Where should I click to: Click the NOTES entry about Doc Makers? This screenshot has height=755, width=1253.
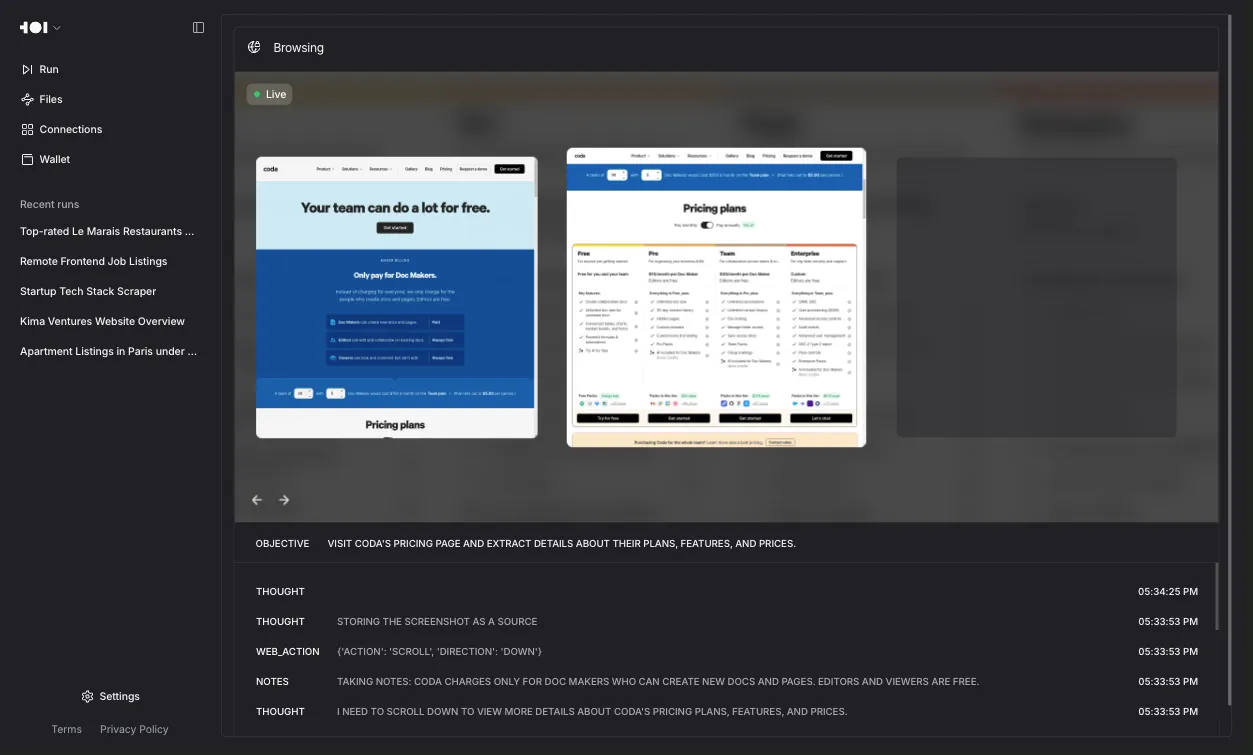coord(658,682)
